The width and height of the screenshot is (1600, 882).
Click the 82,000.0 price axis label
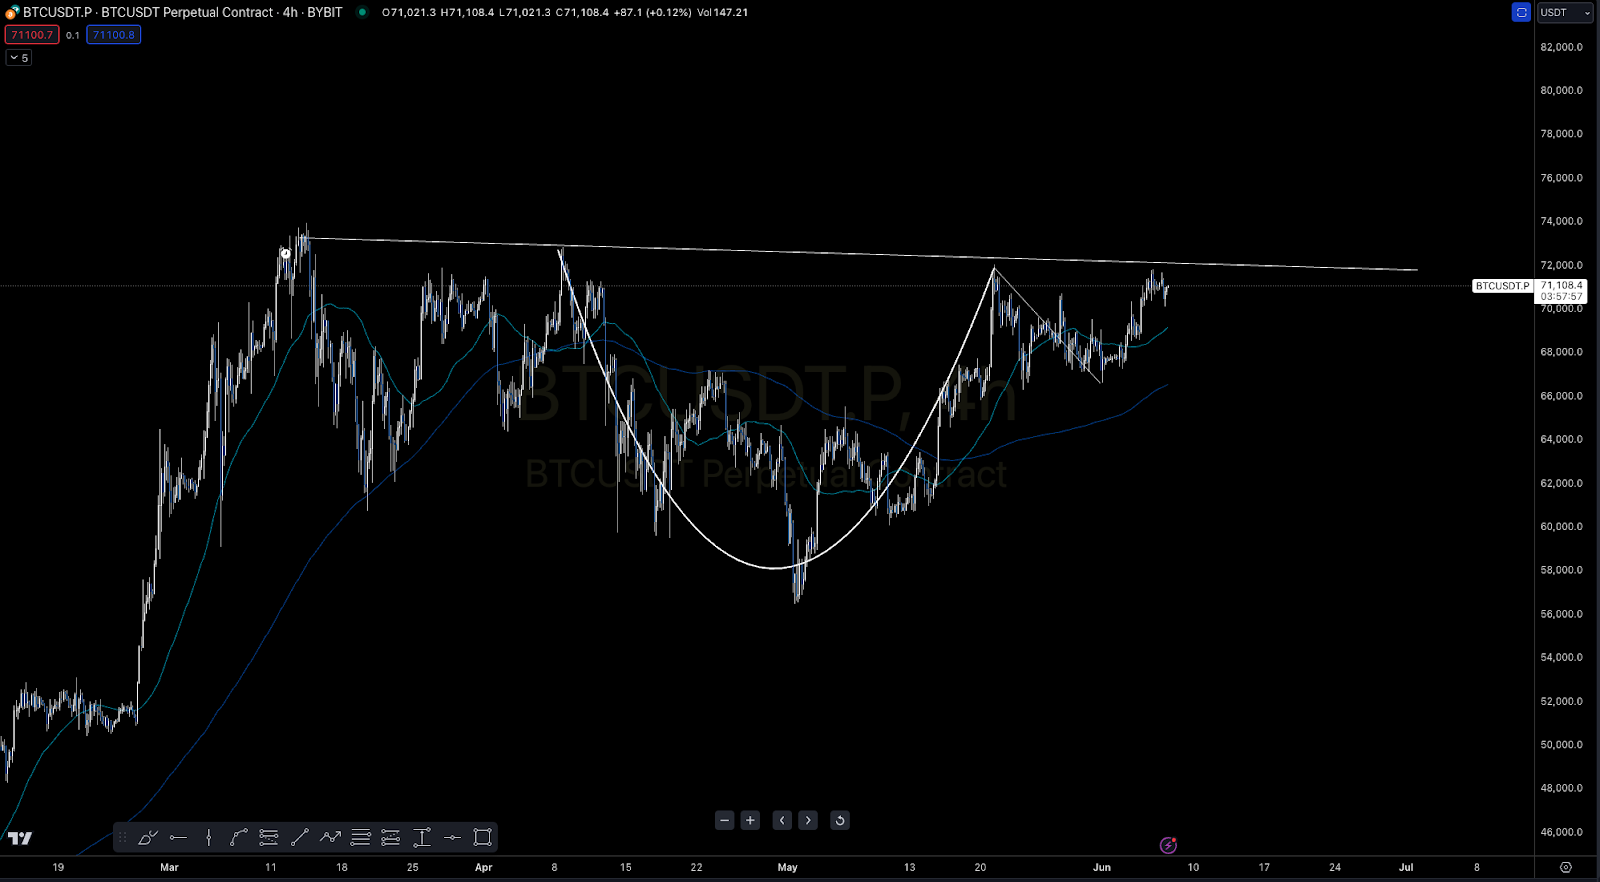tap(1561, 47)
